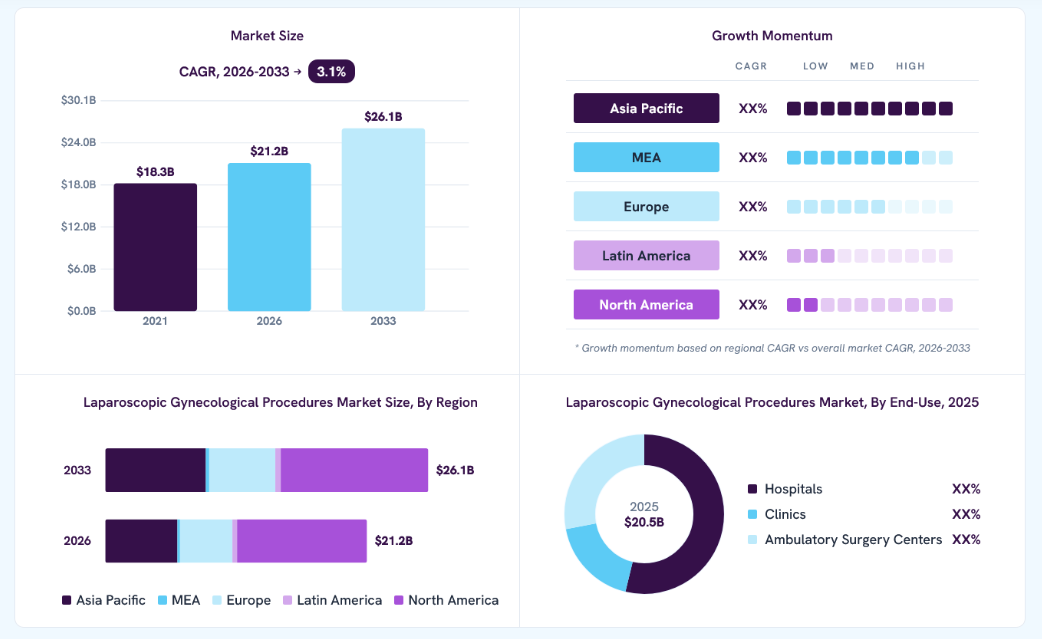This screenshot has height=639, width=1042.
Task: Click the 2021 market size bar
Action: [155, 247]
